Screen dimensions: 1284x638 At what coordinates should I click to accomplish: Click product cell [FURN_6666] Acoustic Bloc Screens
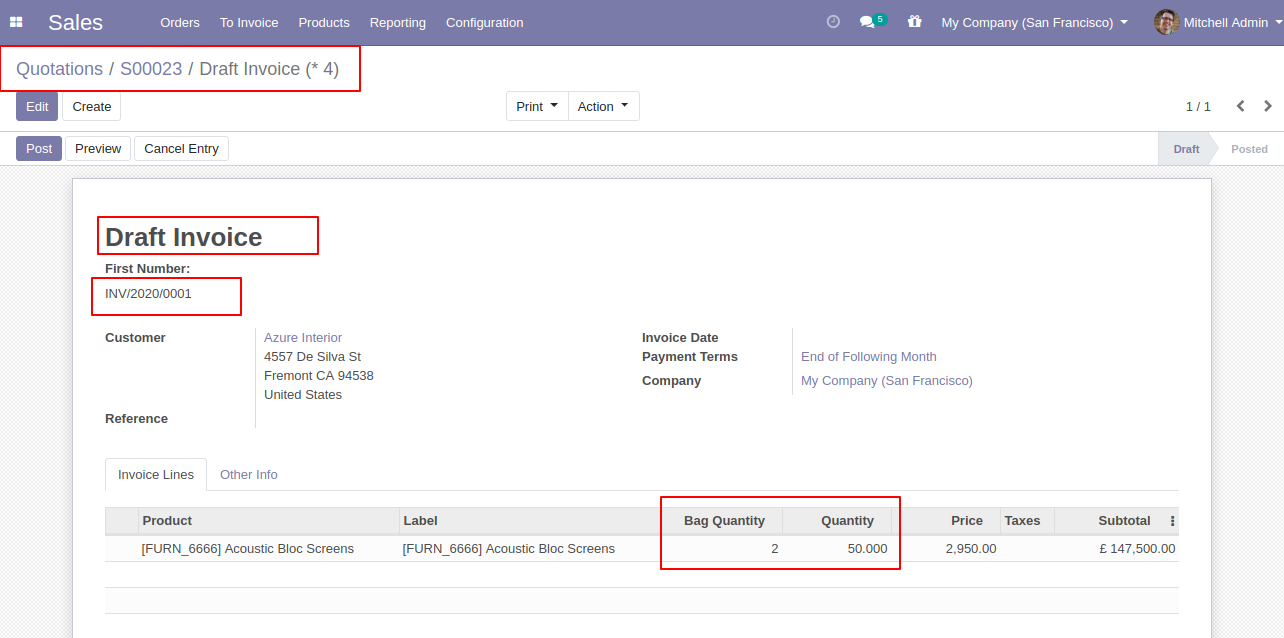[248, 549]
